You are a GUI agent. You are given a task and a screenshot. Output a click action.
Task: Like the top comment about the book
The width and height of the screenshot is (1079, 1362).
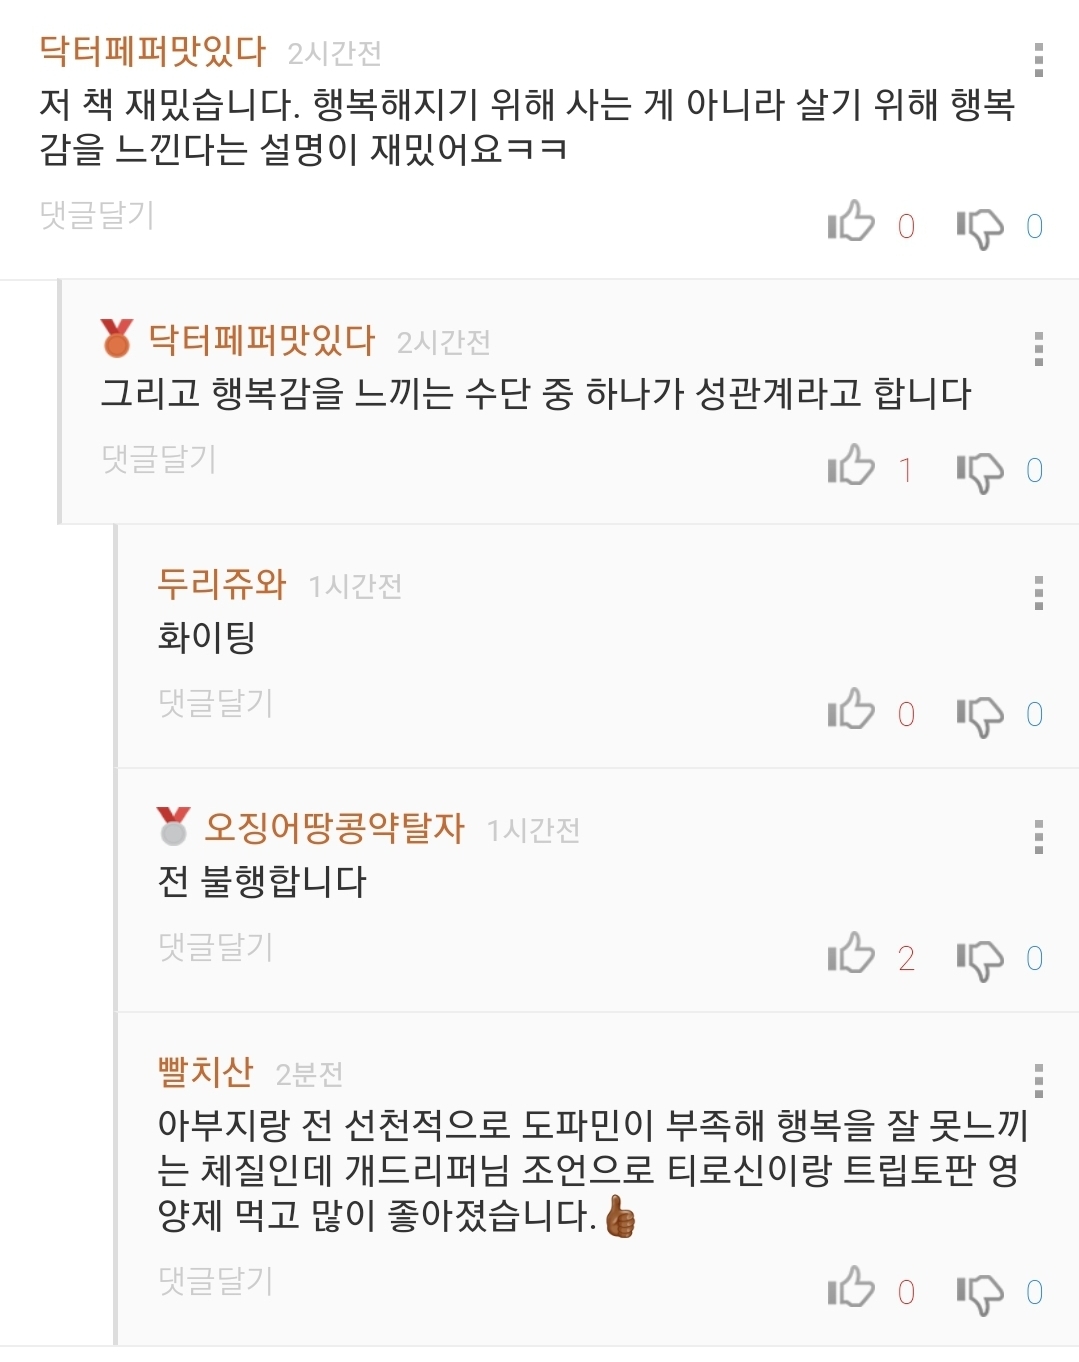click(x=851, y=222)
